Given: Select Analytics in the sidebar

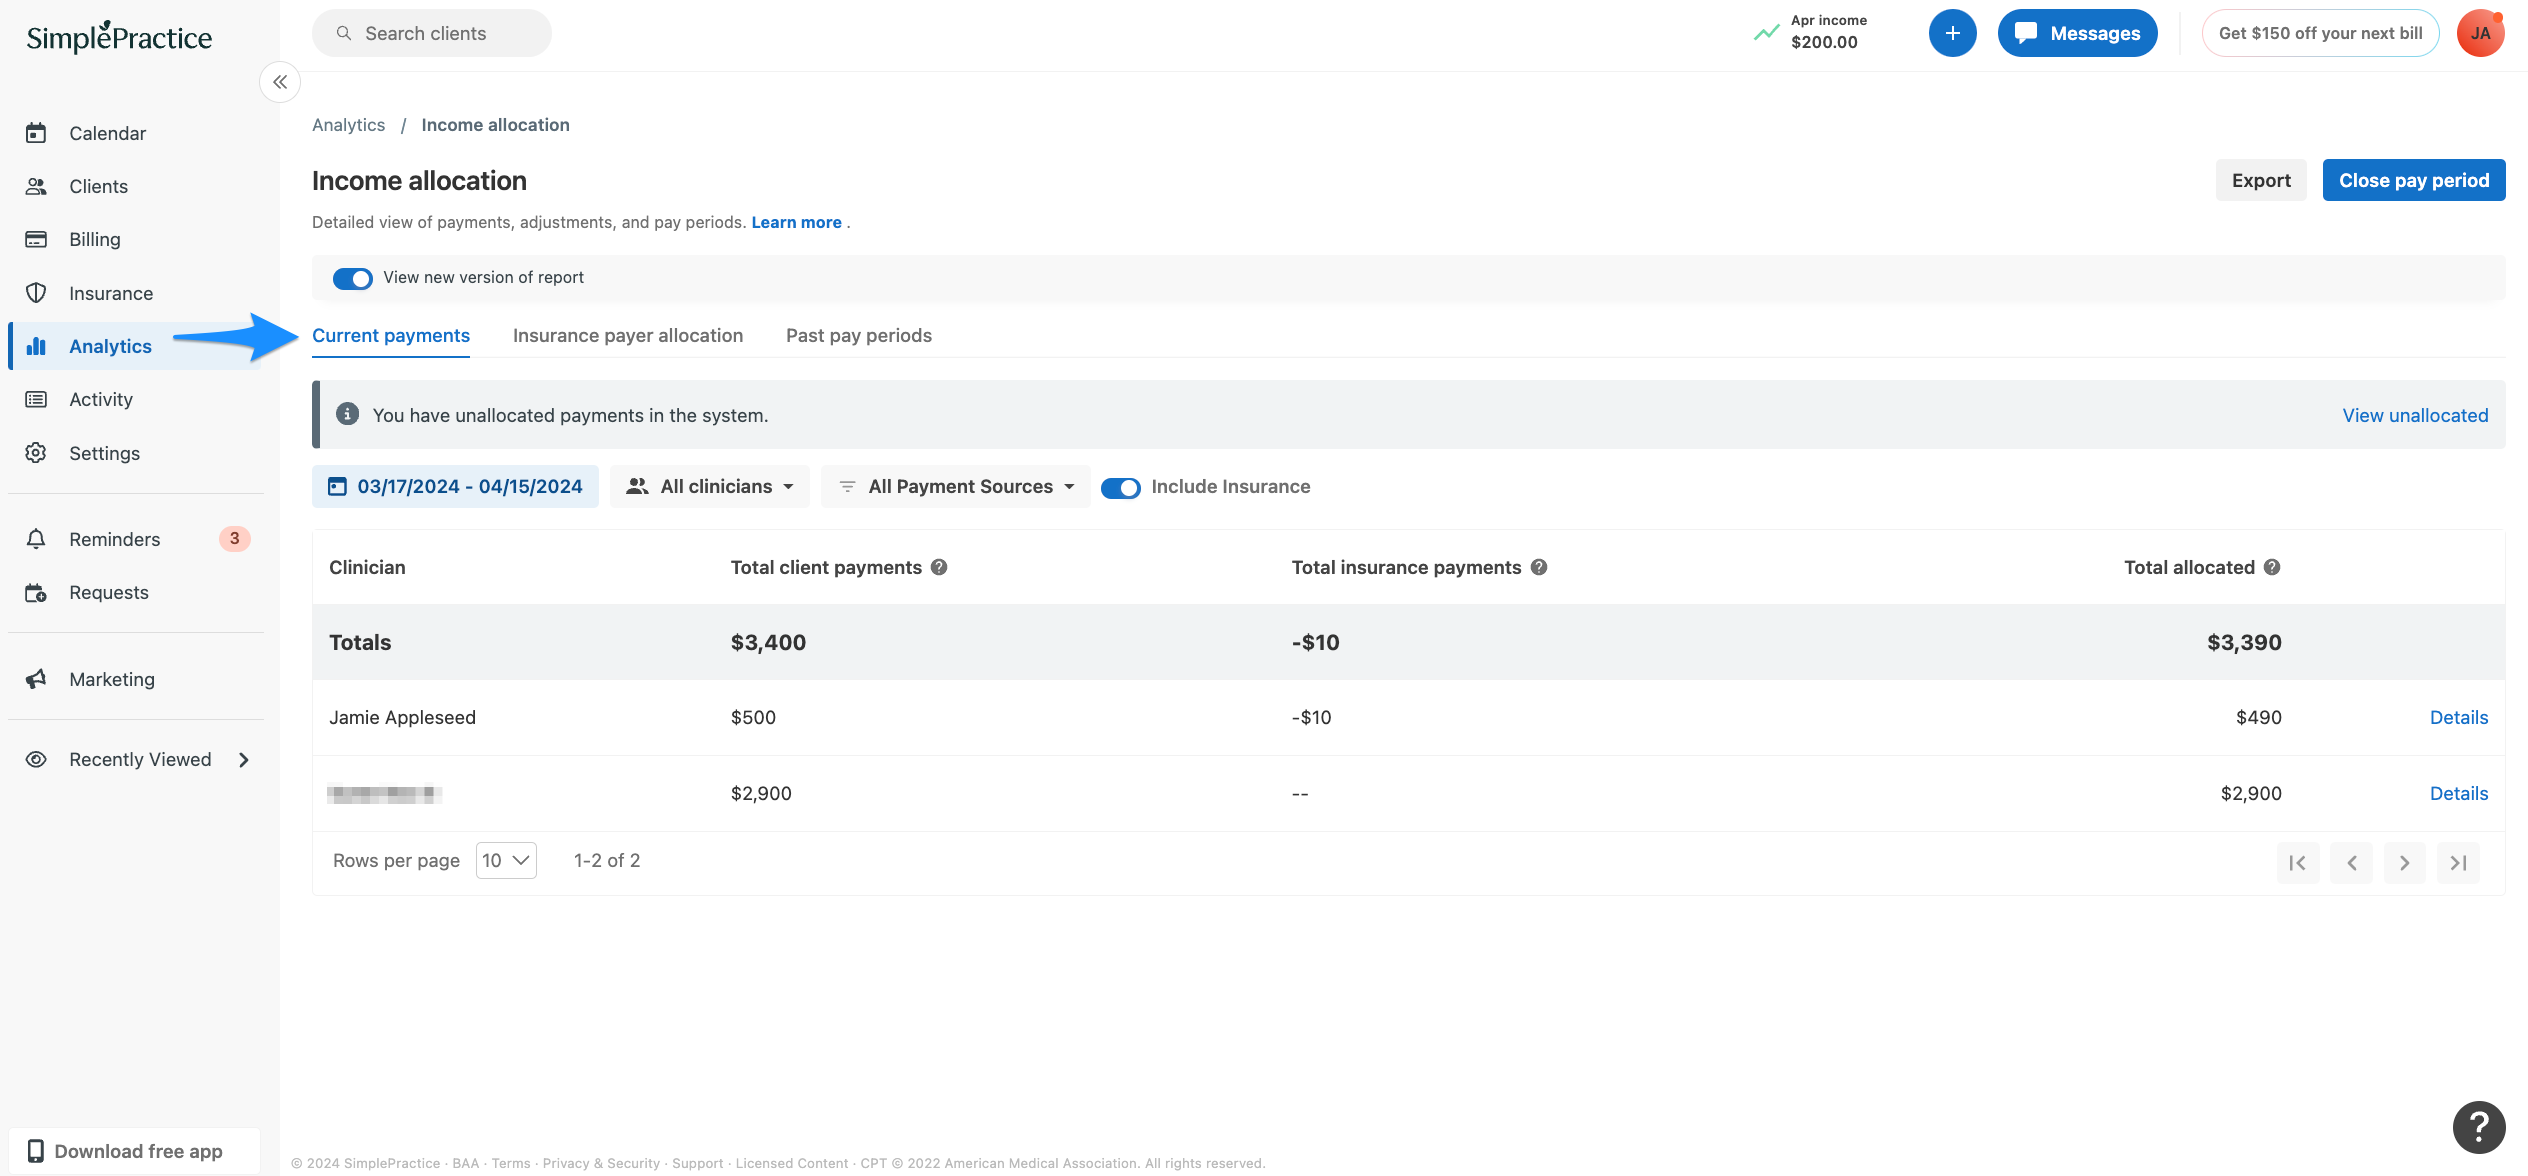Looking at the screenshot, I should coord(110,346).
